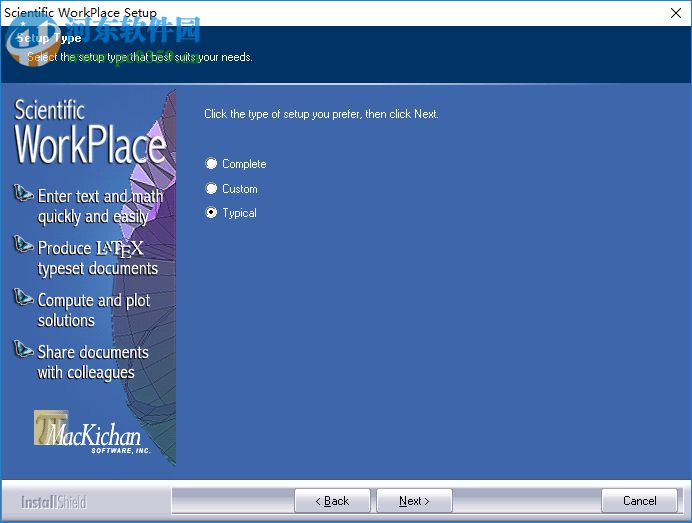
Task: Click 'Produce LaTeX typeset documents' text
Action: click(98, 258)
